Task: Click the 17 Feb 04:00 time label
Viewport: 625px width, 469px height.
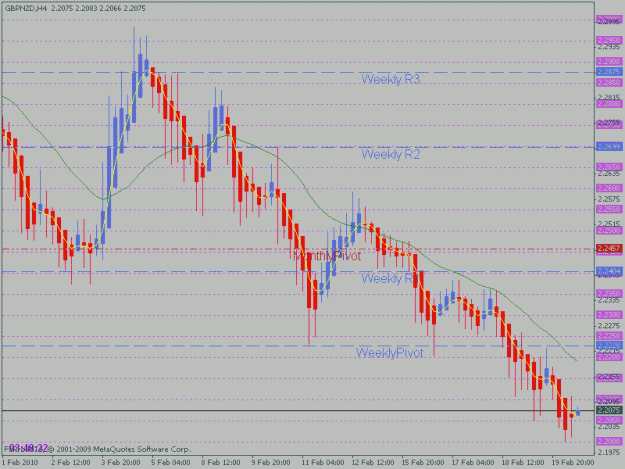Action: [473, 462]
